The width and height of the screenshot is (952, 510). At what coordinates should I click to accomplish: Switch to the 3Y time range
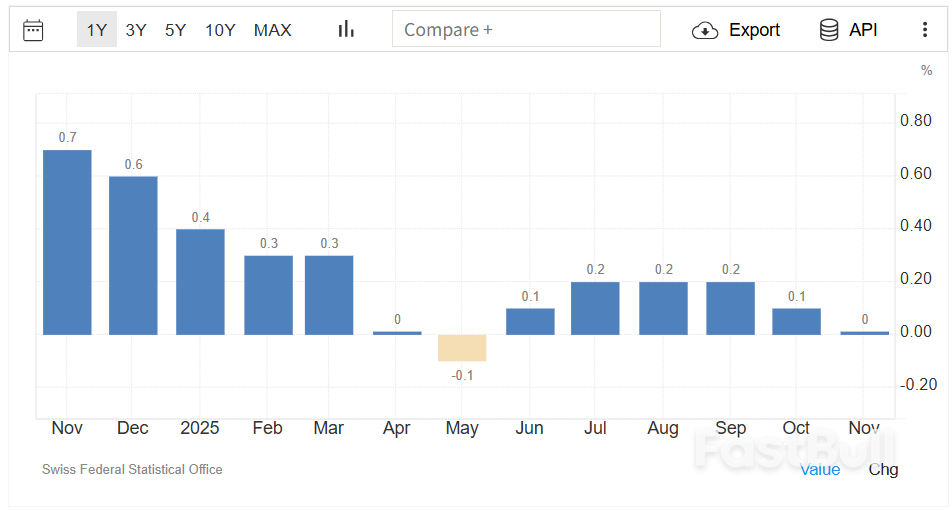pos(136,30)
